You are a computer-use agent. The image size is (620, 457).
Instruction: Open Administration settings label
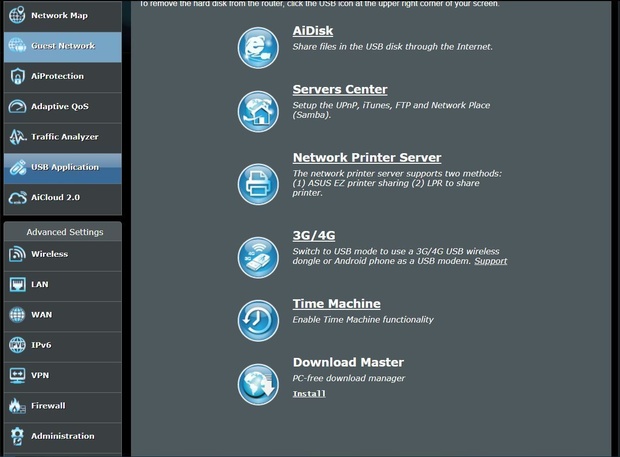63,436
